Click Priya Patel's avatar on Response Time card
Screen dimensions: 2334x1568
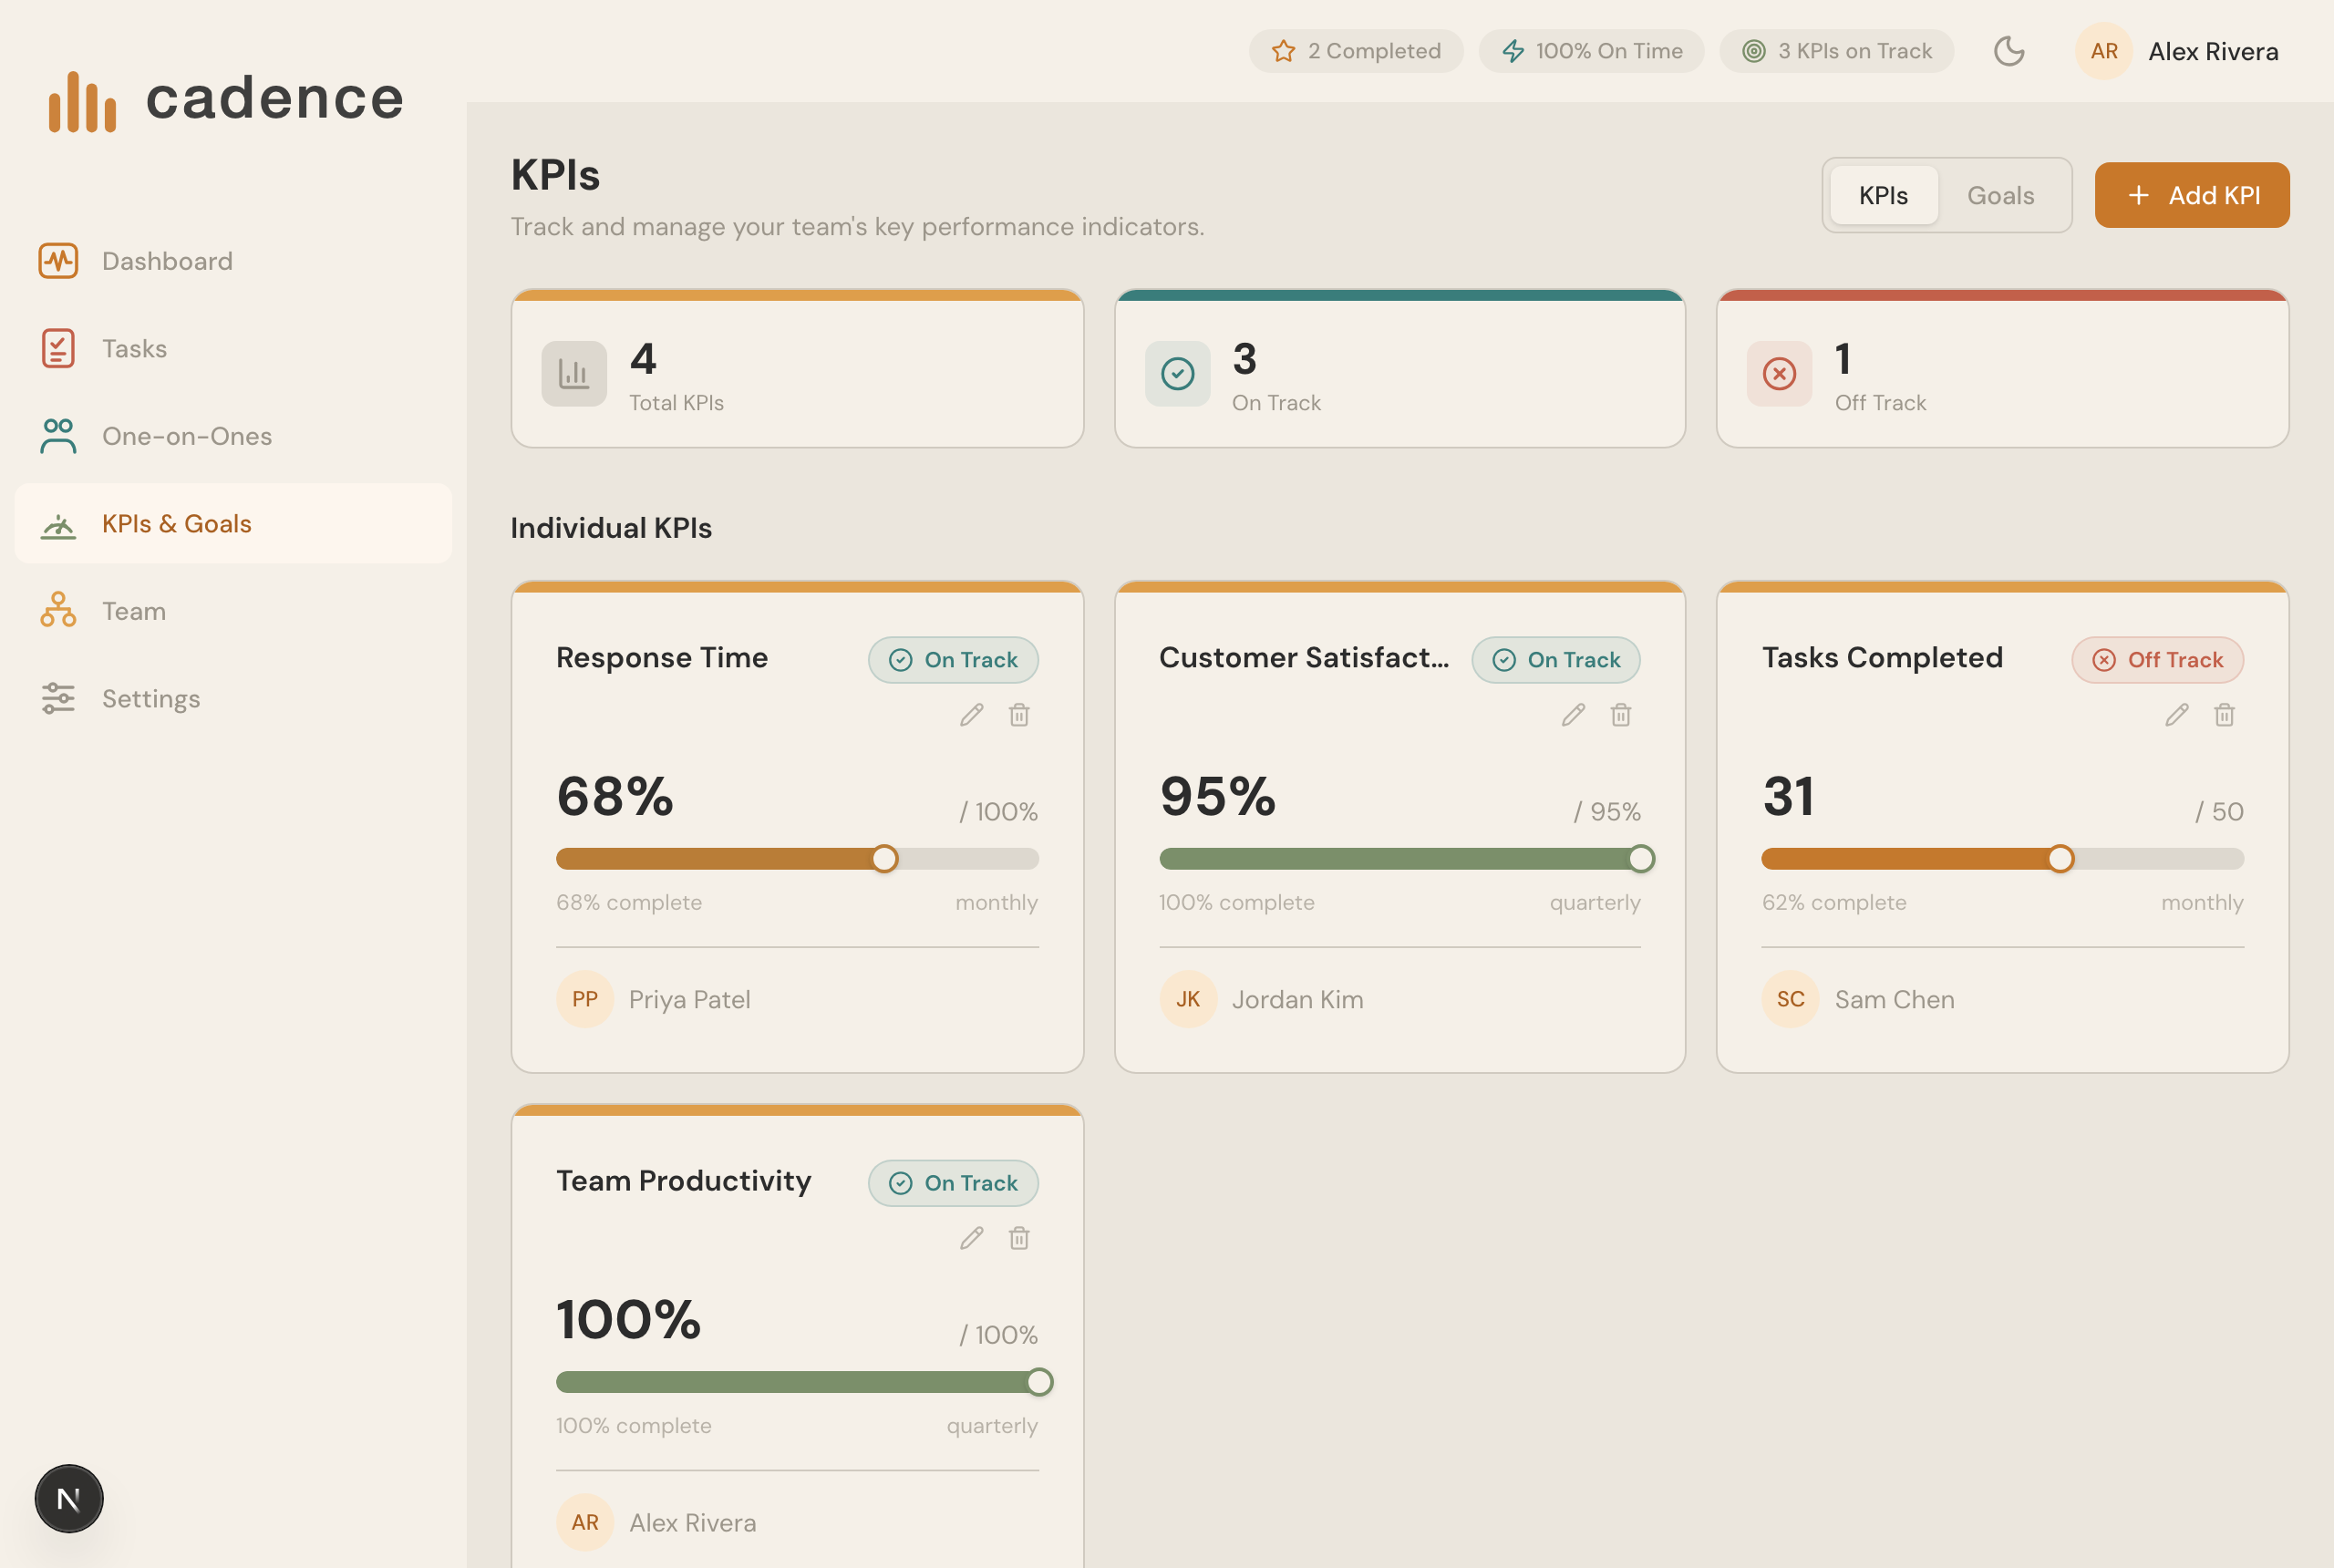click(584, 999)
